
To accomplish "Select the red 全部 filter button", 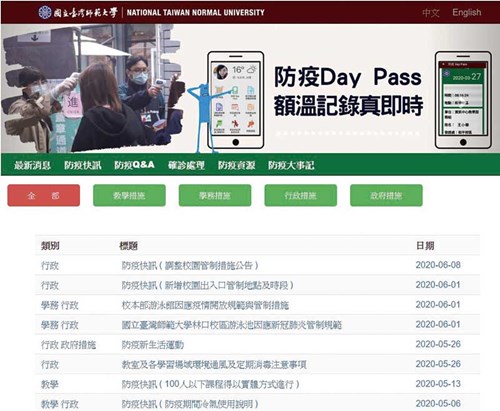I will pyautogui.click(x=44, y=195).
